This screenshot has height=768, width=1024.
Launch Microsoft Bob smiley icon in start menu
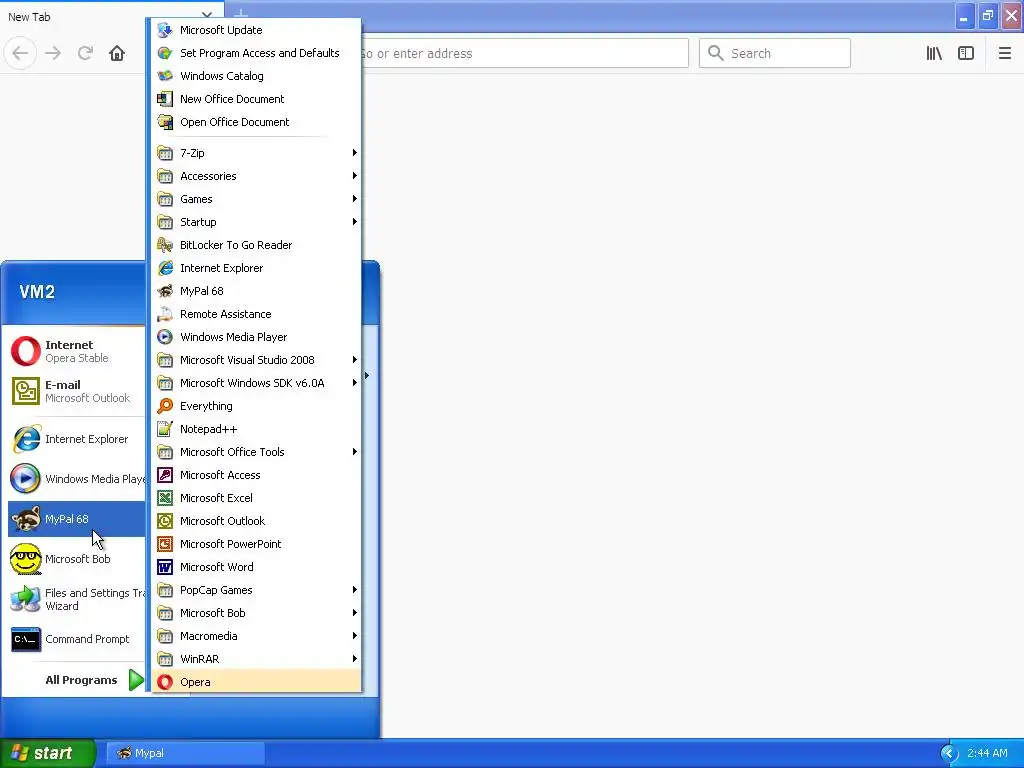(26, 559)
